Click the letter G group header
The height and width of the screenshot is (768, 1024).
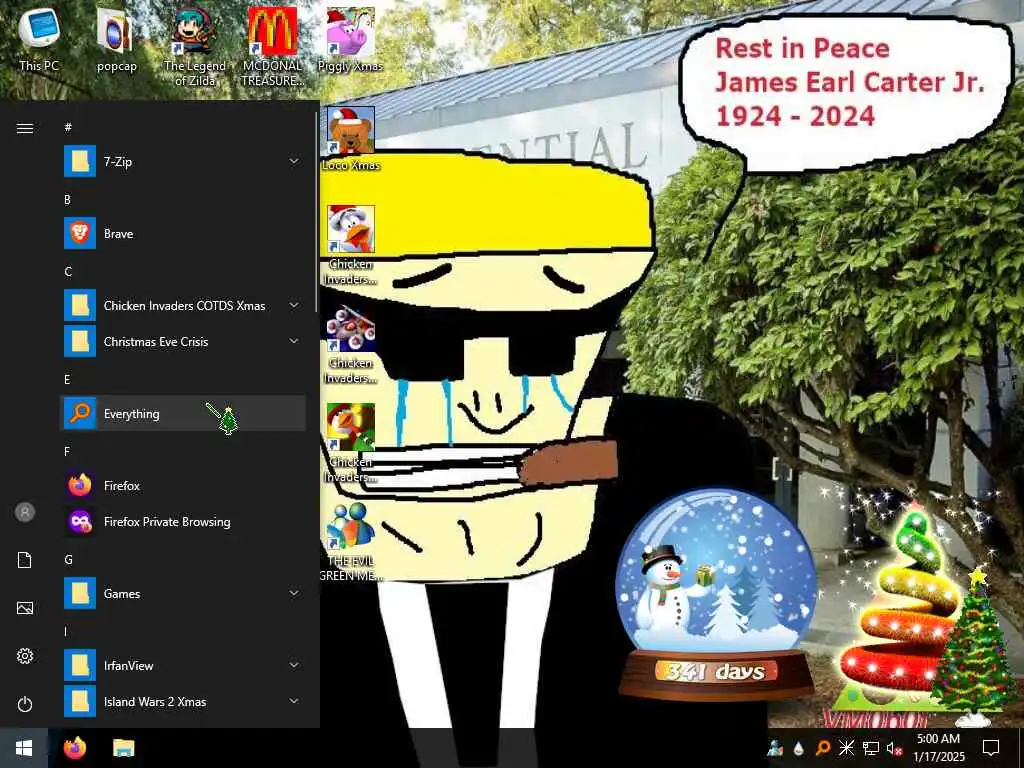(x=68, y=560)
